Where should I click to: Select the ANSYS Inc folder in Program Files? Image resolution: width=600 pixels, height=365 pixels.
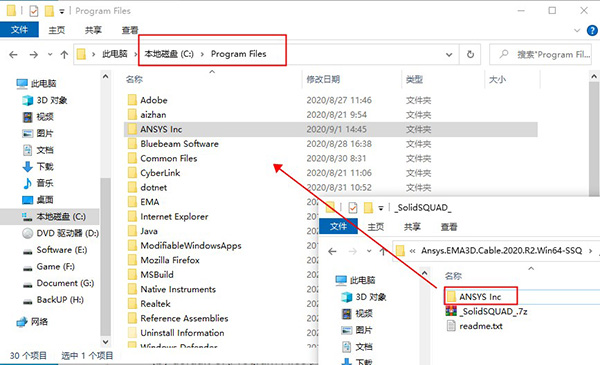pos(331,129)
